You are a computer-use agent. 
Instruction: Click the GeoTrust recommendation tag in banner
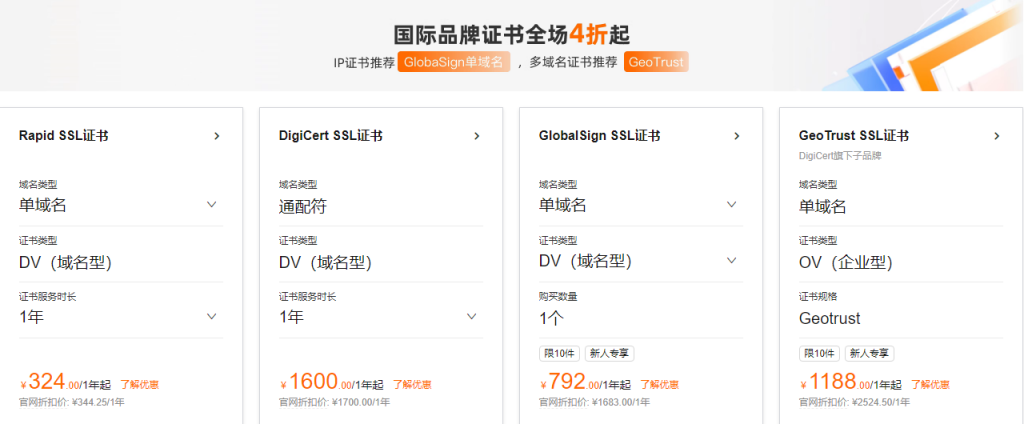(656, 62)
